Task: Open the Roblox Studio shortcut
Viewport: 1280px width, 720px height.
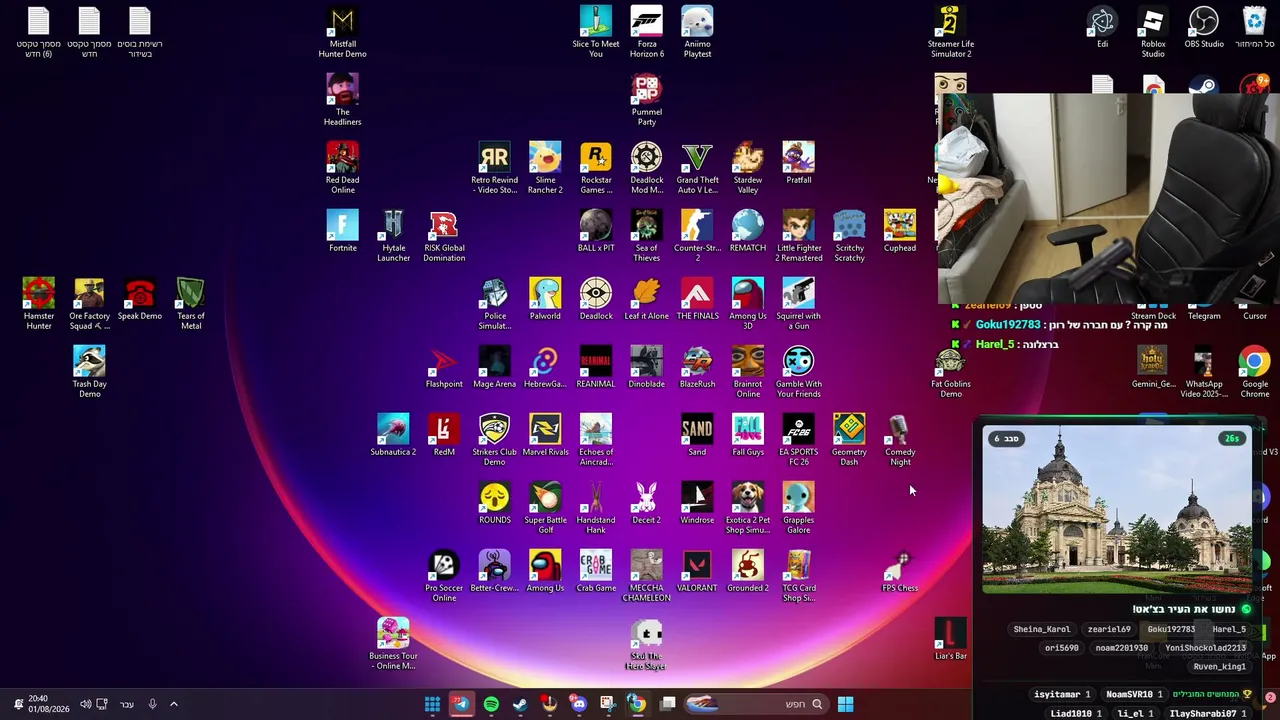Action: [1153, 33]
